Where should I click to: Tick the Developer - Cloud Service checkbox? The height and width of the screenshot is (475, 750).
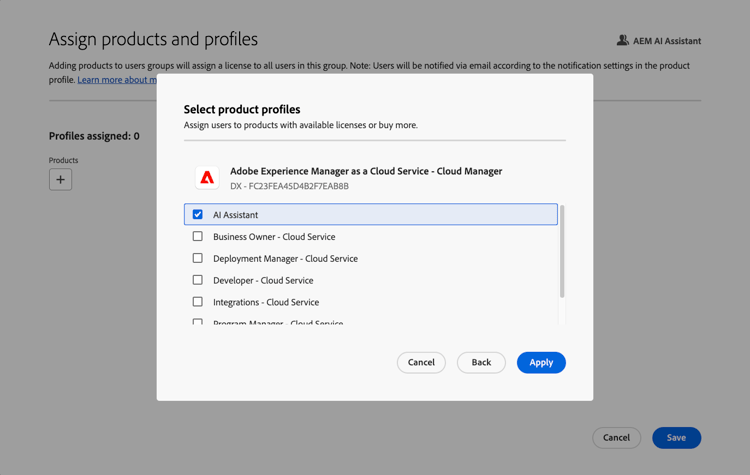pos(198,280)
